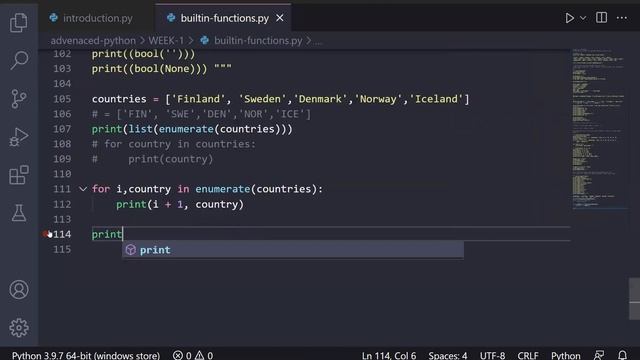Open the Manage gear menu
Image resolution: width=640 pixels, height=360 pixels.
19,327
